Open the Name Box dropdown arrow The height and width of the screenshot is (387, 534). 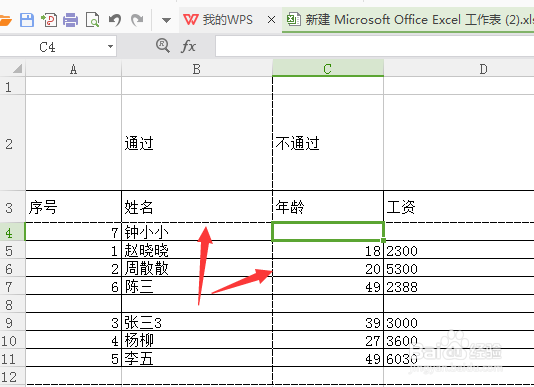click(110, 47)
